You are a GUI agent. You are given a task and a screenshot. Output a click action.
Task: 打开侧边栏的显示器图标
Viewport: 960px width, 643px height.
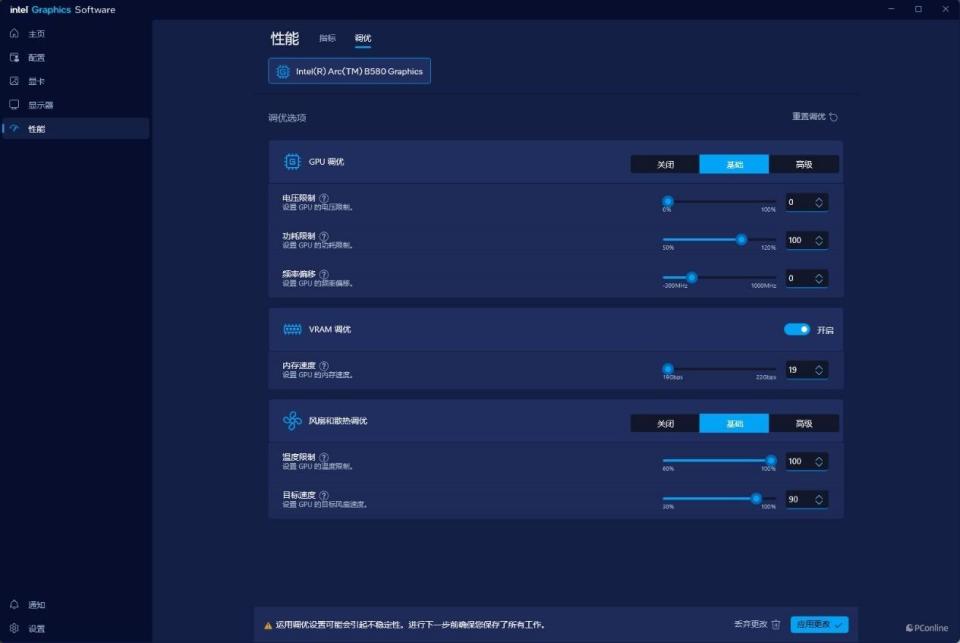pyautogui.click(x=14, y=104)
